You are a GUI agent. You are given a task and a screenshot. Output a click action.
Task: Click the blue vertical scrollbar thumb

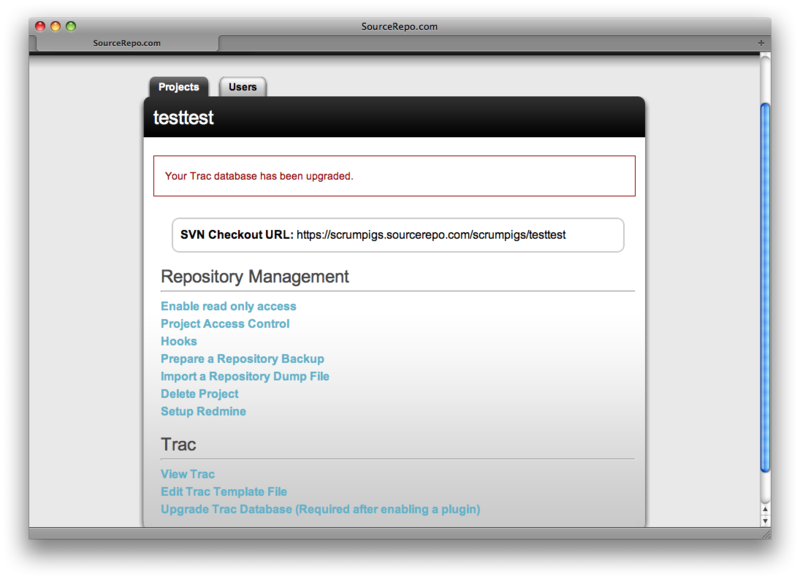pyautogui.click(x=765, y=288)
